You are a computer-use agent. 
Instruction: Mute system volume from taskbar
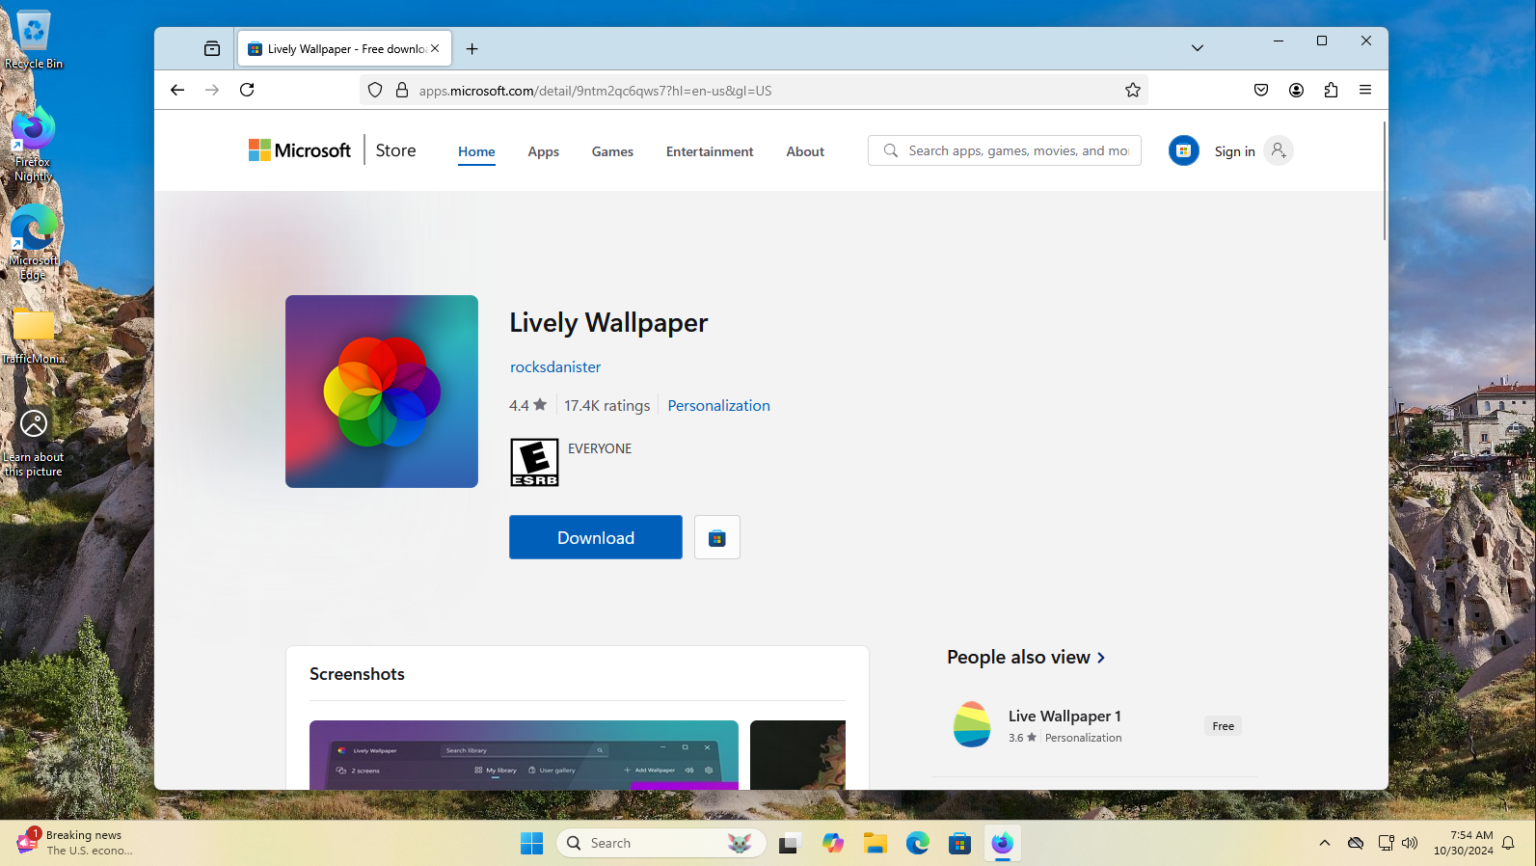coord(1410,842)
